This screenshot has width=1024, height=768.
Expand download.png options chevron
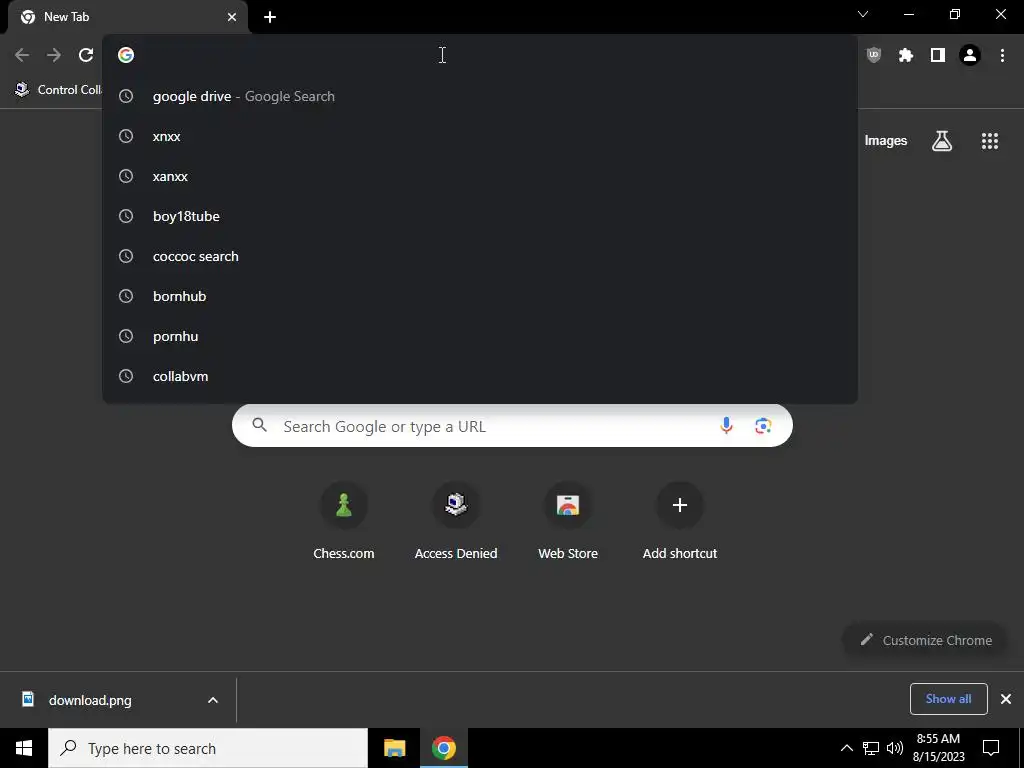point(213,700)
